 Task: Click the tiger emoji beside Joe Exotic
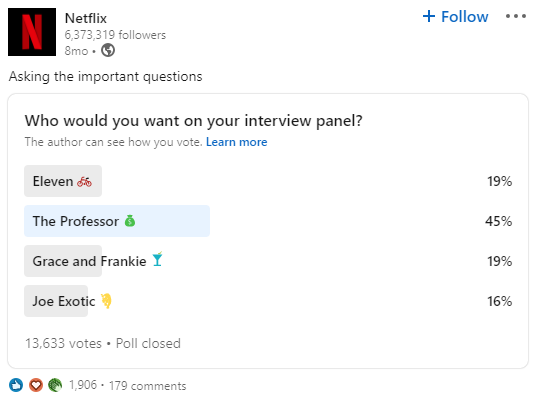tap(106, 301)
